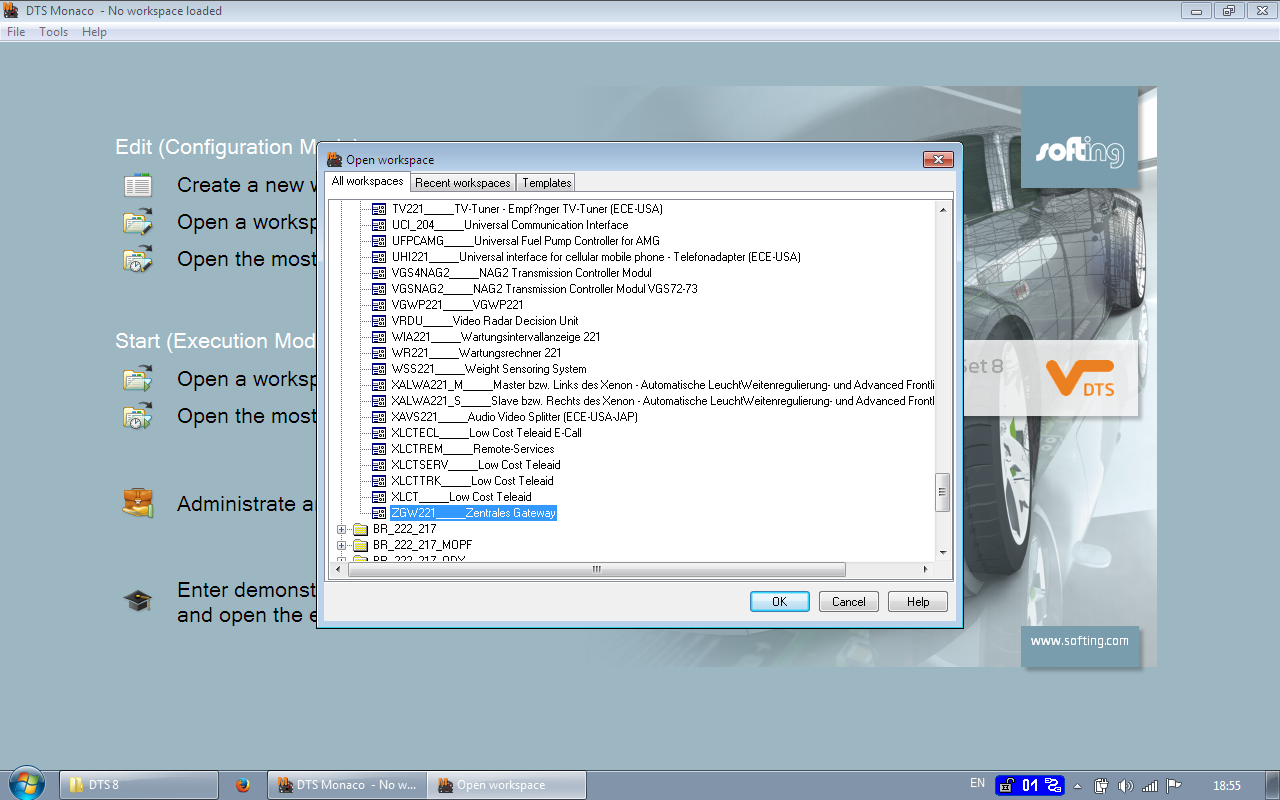The height and width of the screenshot is (800, 1280).
Task: Click the BR_222_217 folder icon
Action: coord(360,529)
